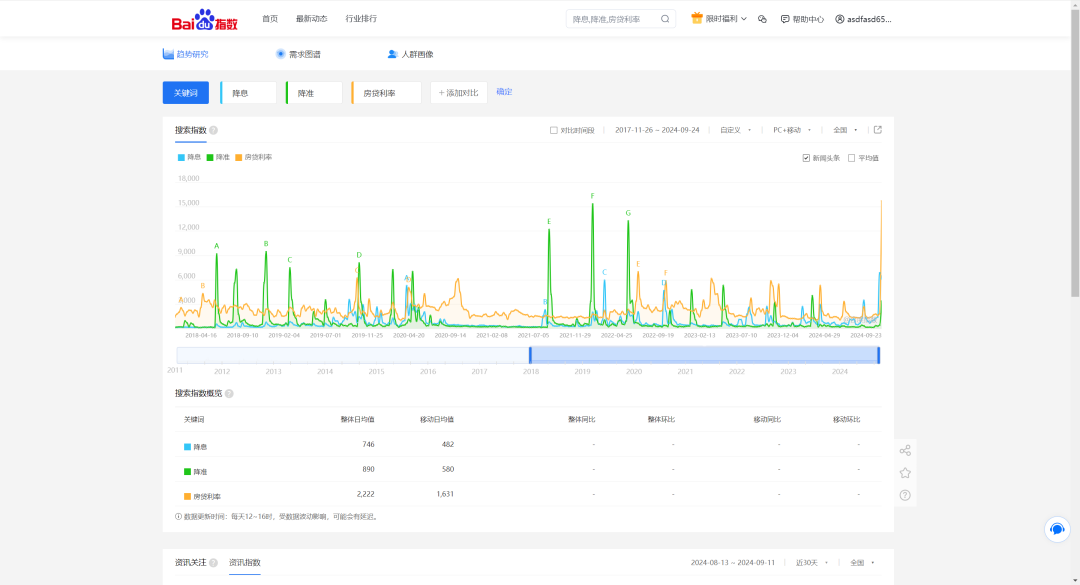Click right handle of timeline range slider
Viewport: 1080px width, 585px height.
coord(878,355)
